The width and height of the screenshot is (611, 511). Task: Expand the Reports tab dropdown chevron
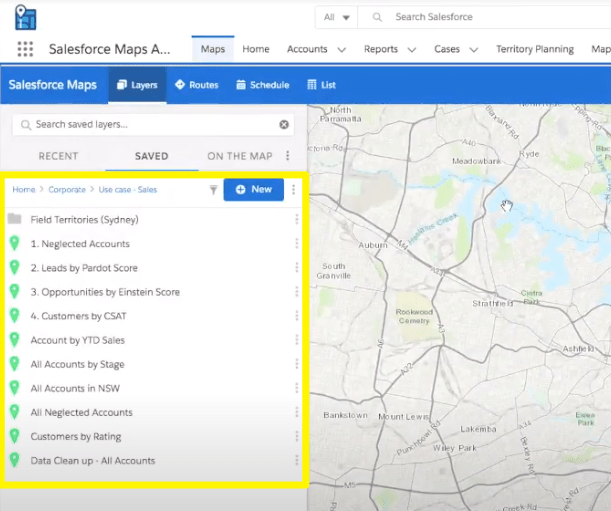(x=412, y=50)
